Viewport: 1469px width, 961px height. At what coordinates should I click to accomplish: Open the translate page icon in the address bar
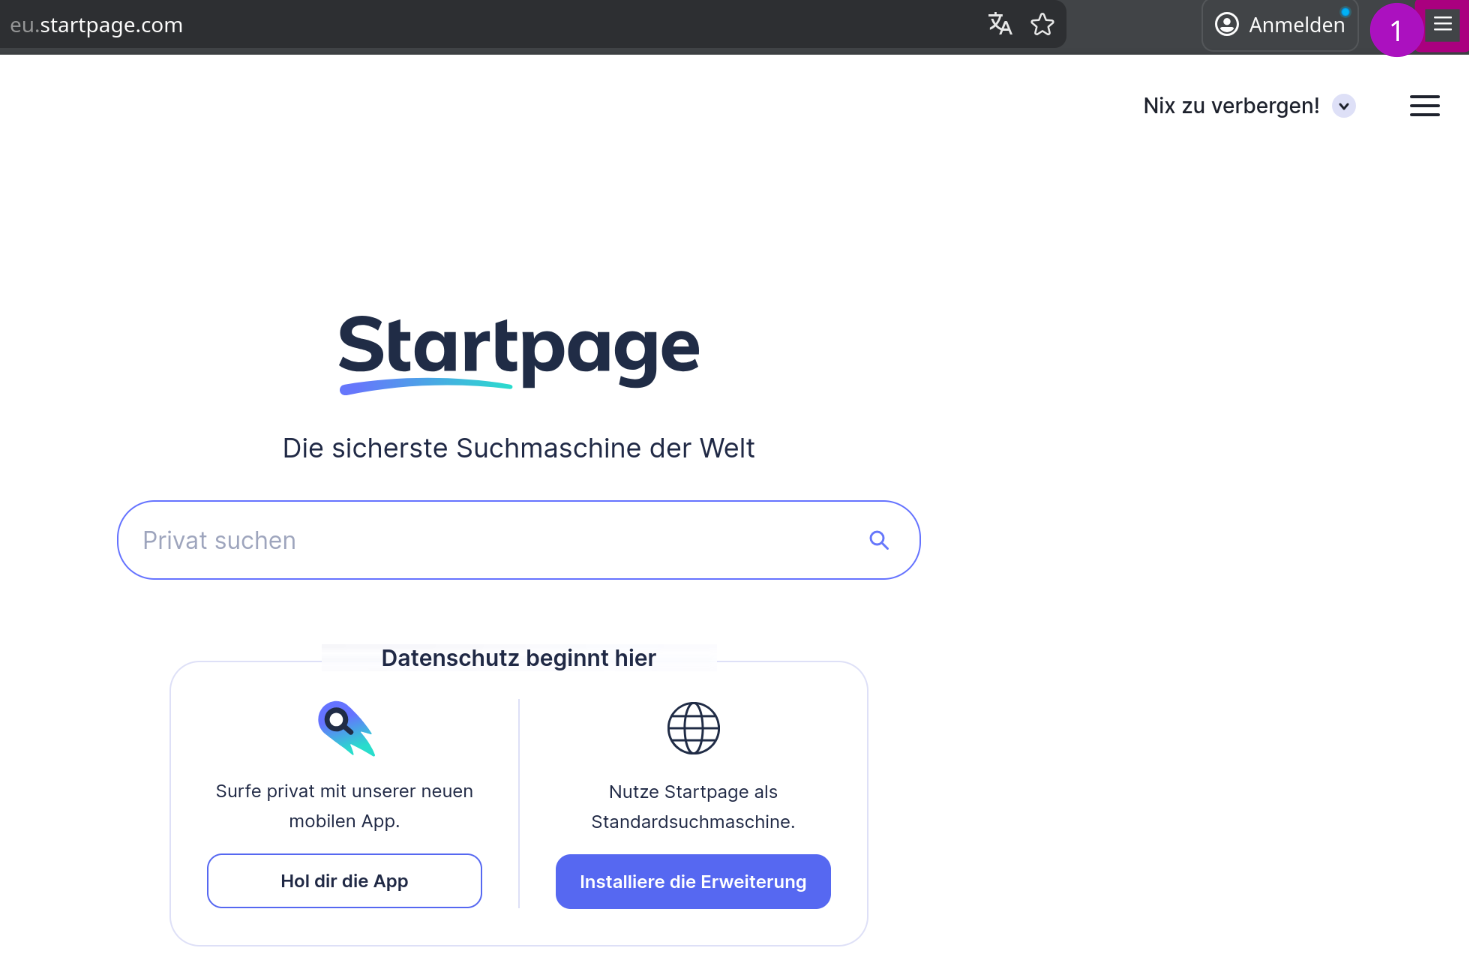point(999,24)
